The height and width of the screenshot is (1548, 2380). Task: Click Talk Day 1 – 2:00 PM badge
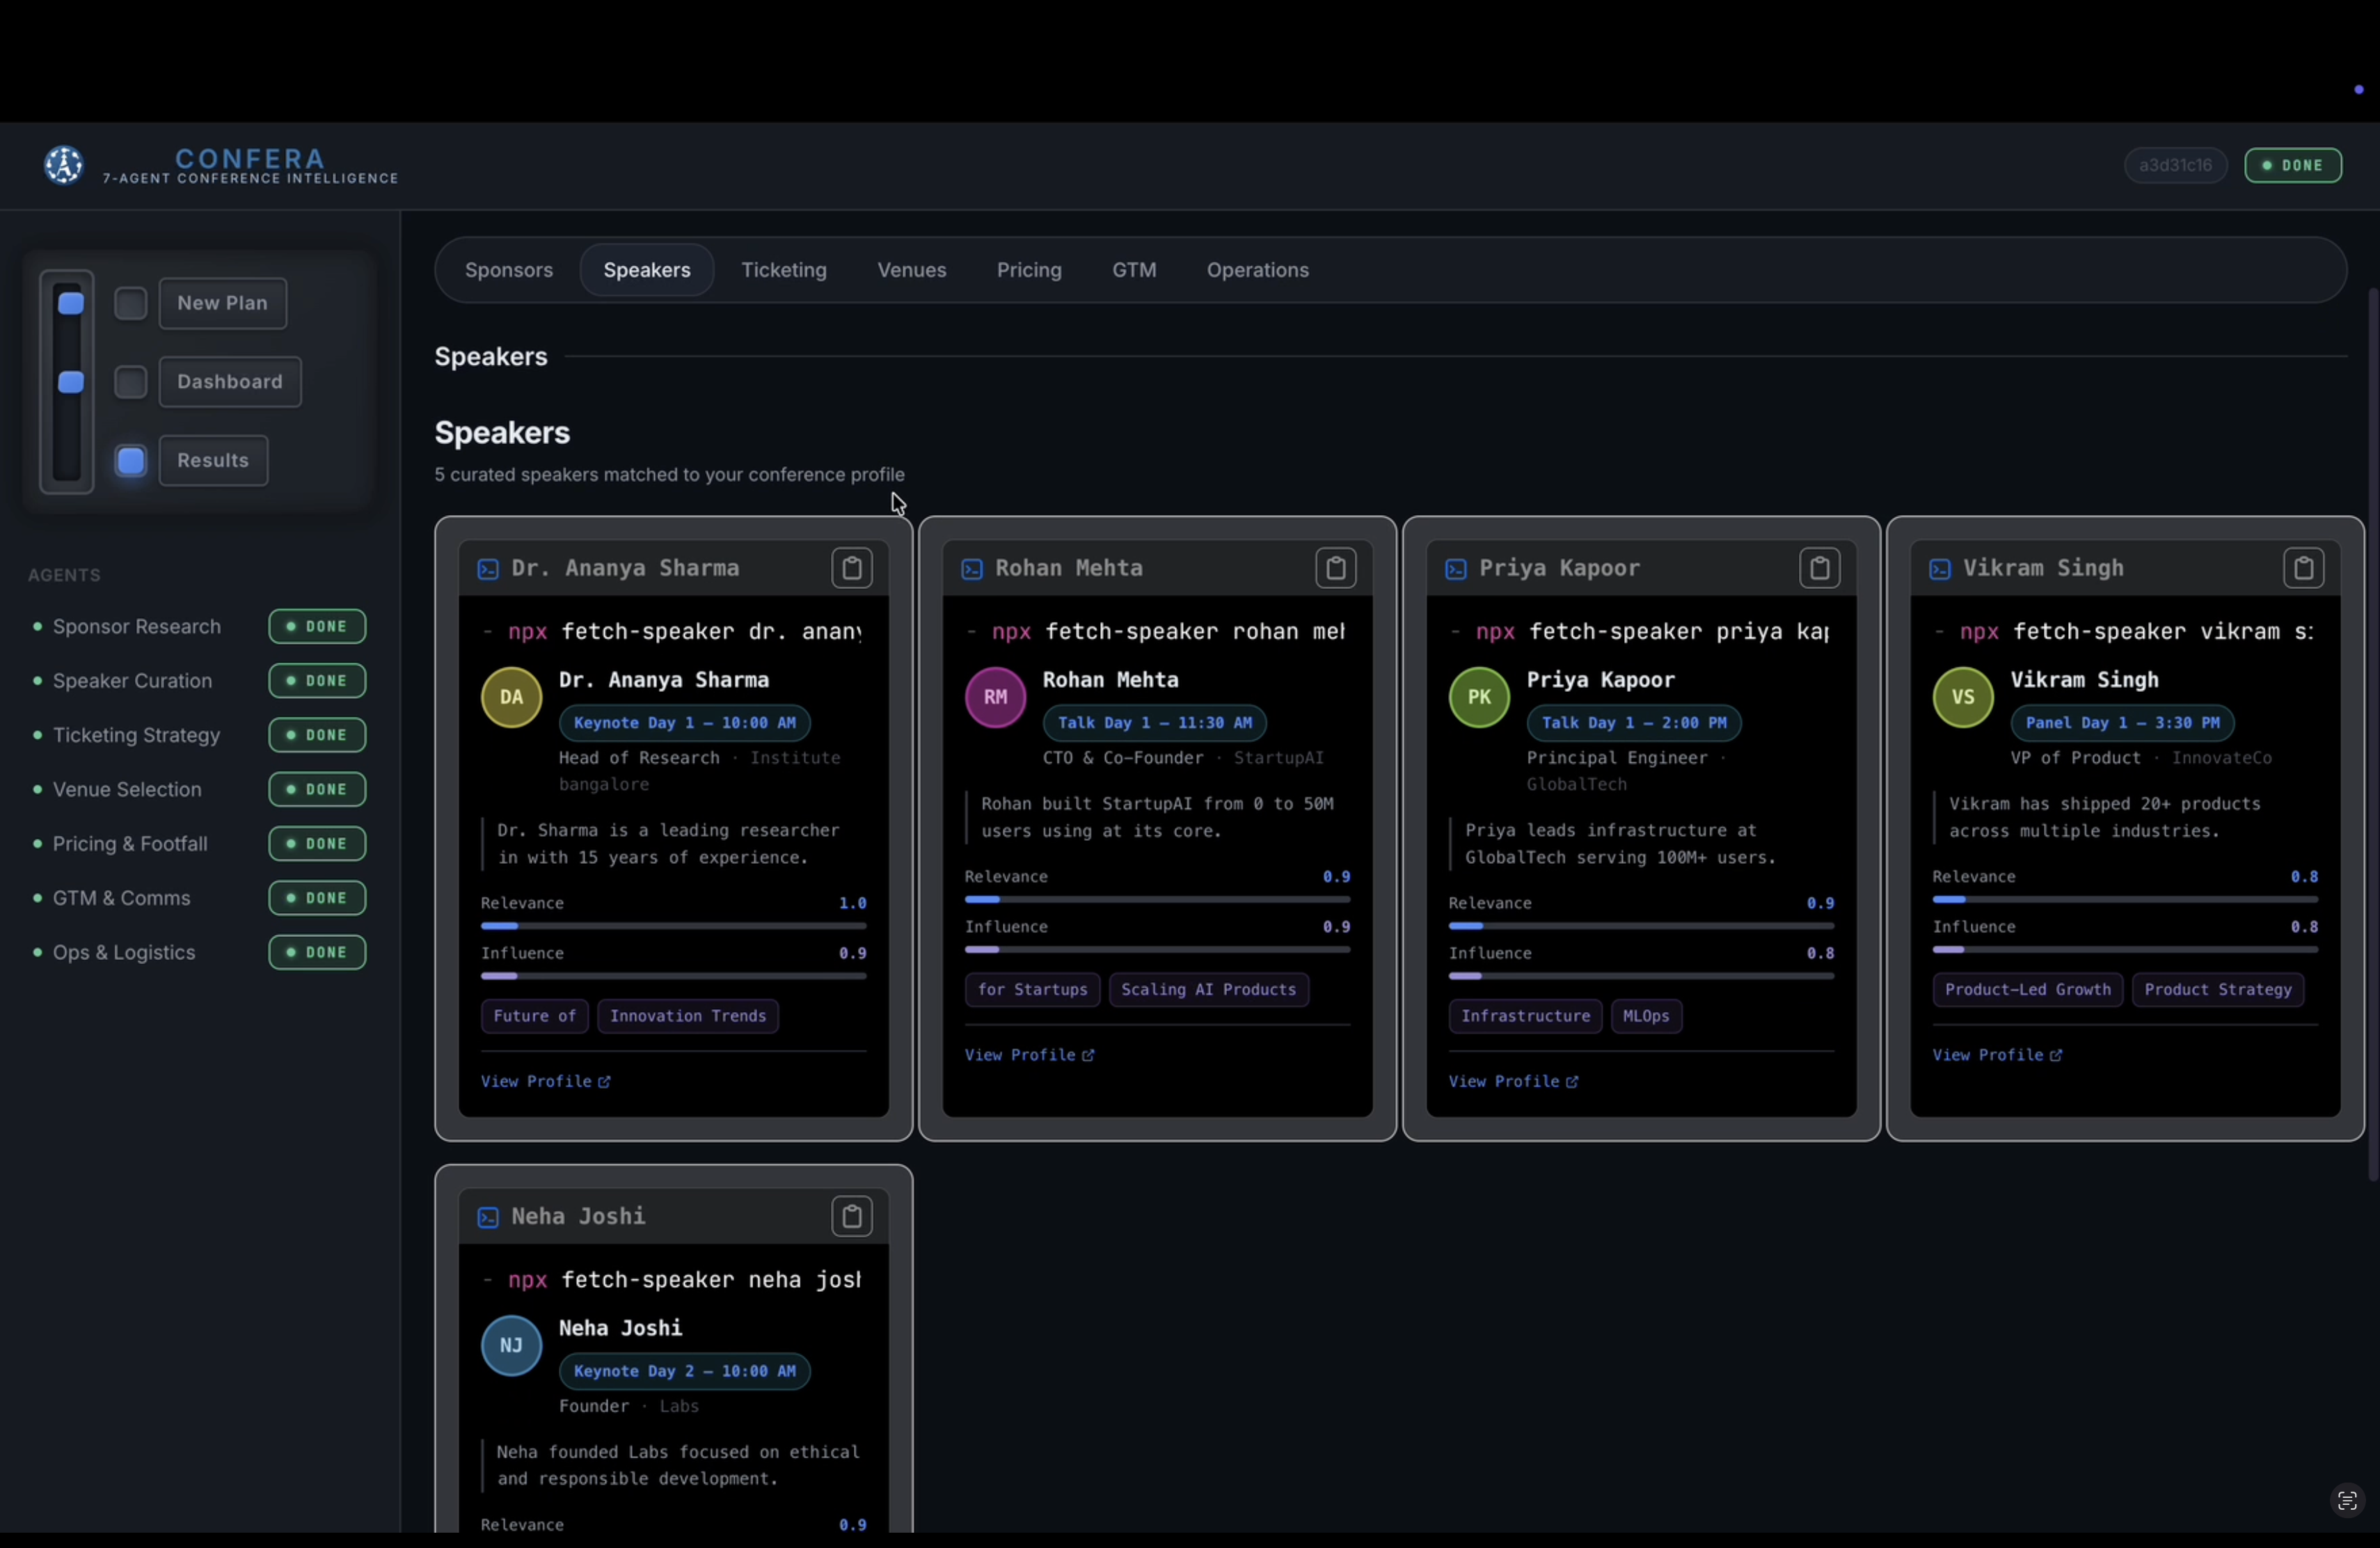[x=1634, y=723]
